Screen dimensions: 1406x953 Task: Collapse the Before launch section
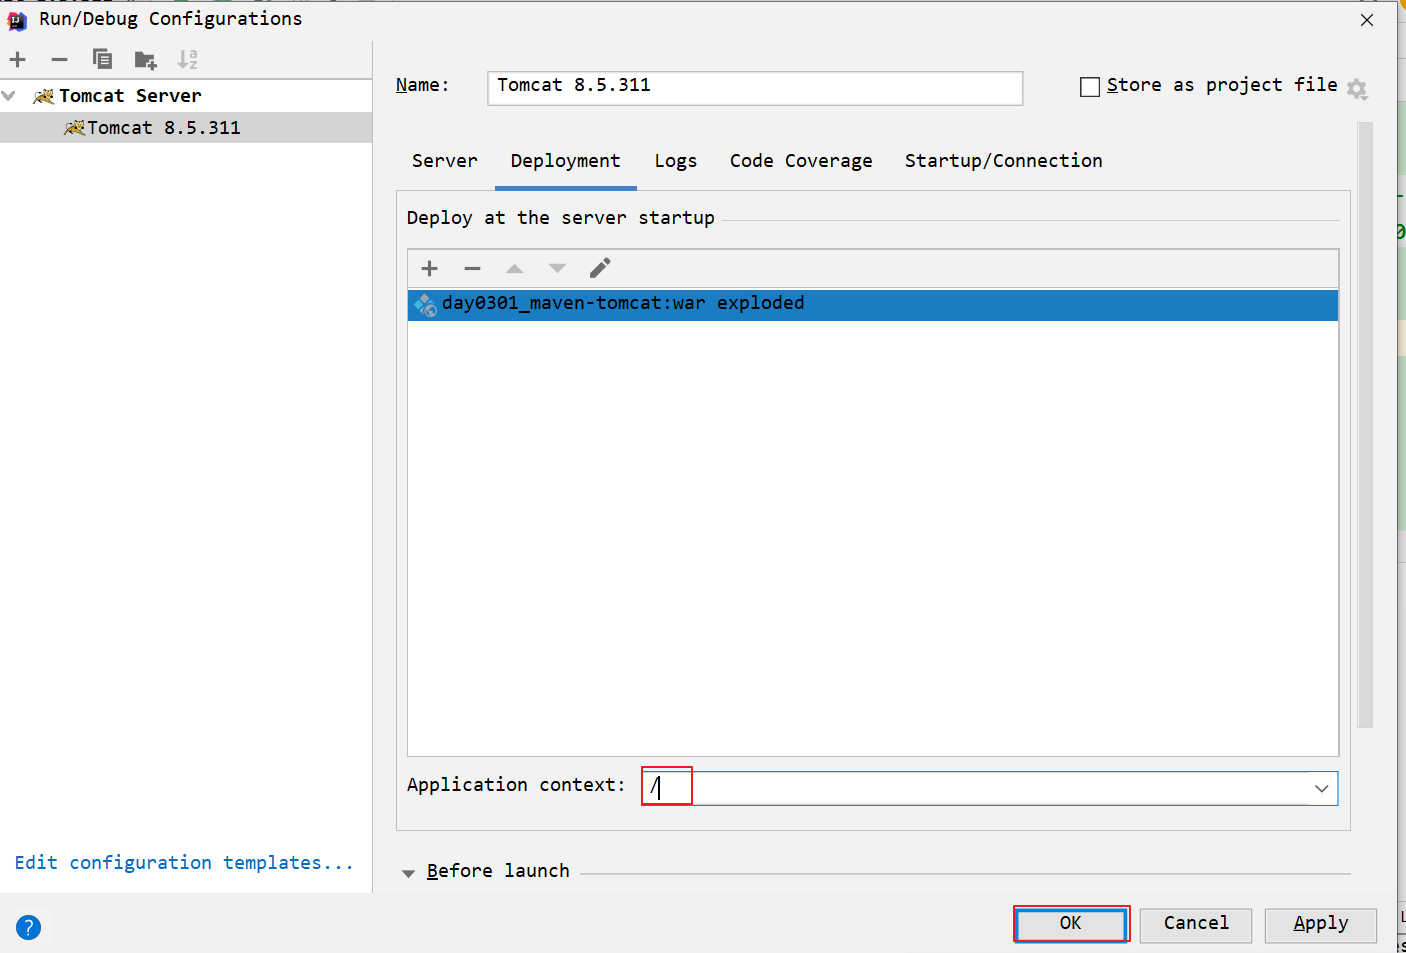[x=409, y=873]
